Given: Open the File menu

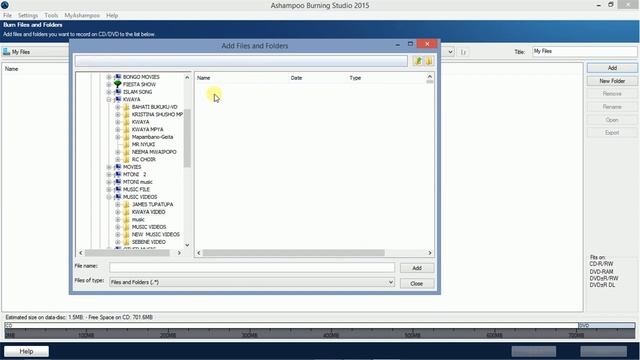Looking at the screenshot, I should (x=7, y=16).
